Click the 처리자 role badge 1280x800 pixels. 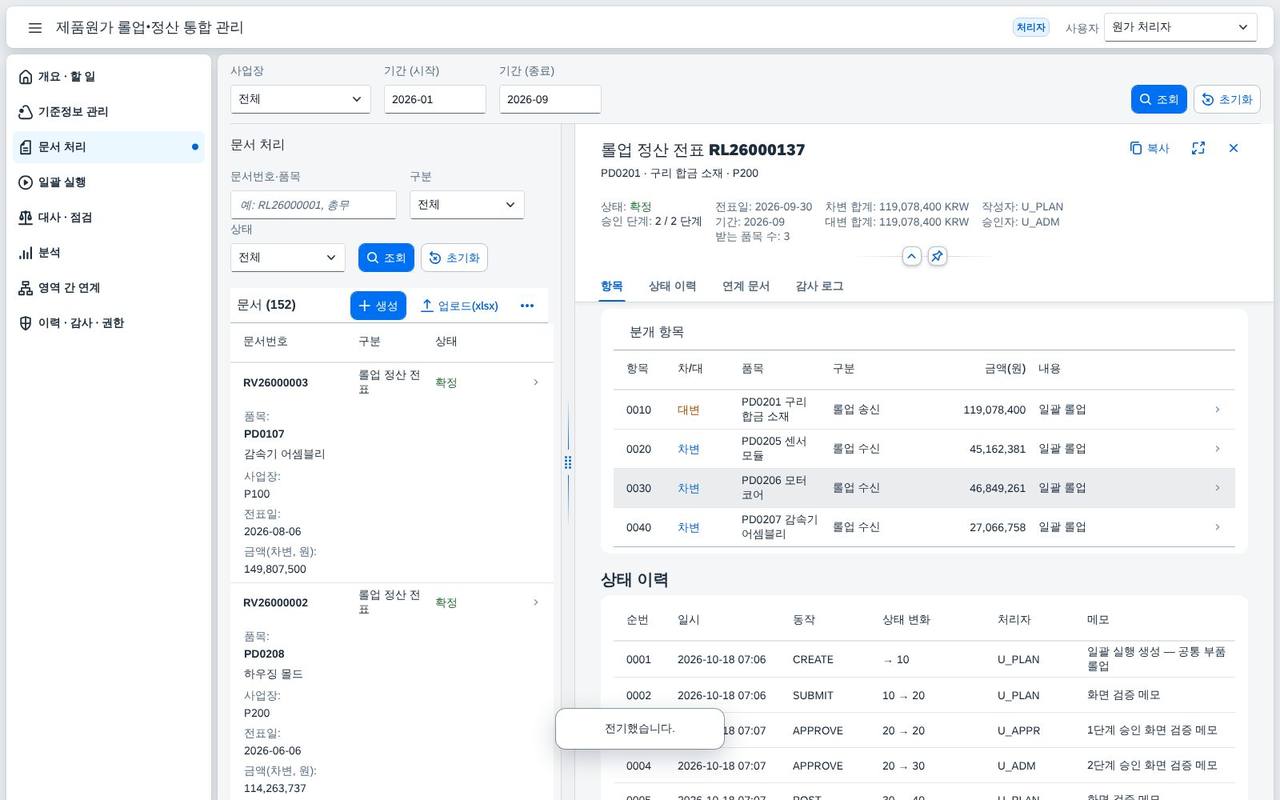(x=1031, y=28)
